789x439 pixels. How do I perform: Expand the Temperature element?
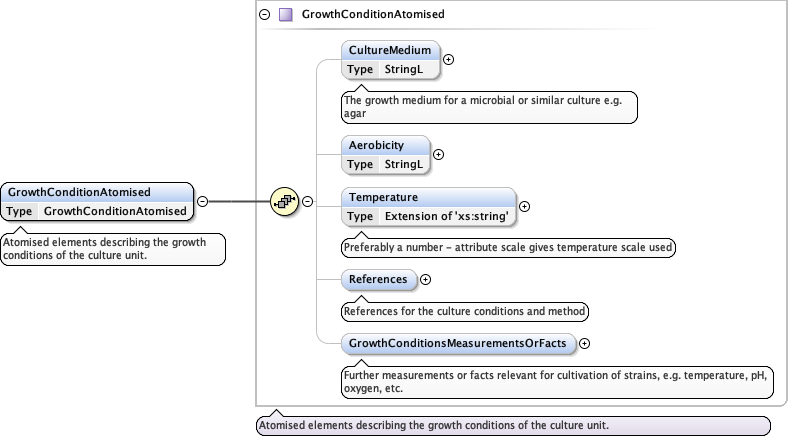click(x=525, y=206)
